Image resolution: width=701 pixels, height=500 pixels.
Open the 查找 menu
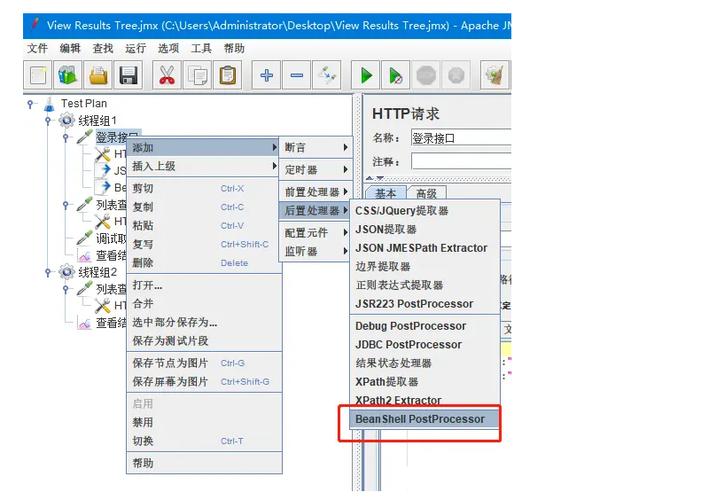(103, 48)
